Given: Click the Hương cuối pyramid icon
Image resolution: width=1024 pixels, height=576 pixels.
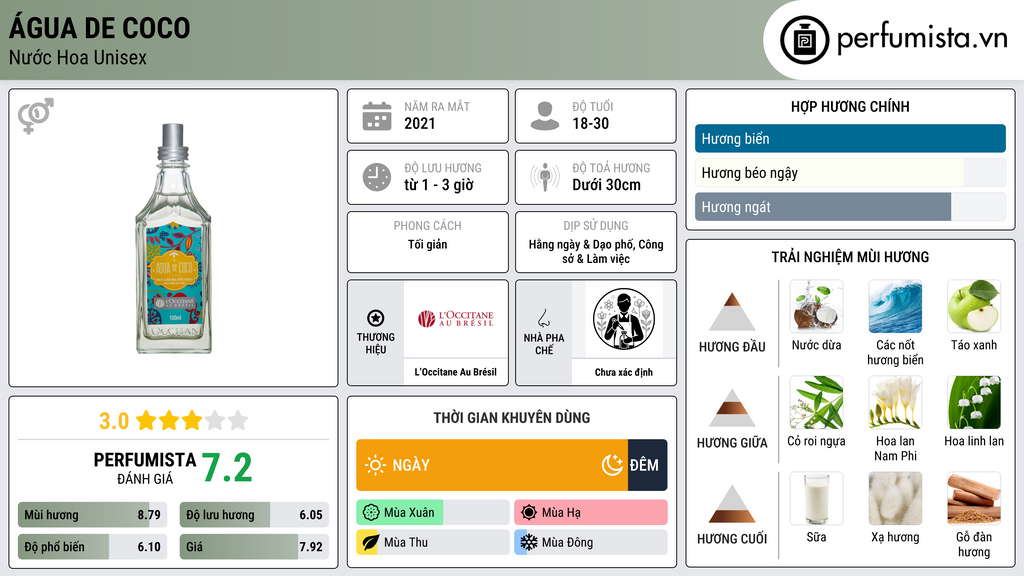Looking at the screenshot, I should [732, 504].
